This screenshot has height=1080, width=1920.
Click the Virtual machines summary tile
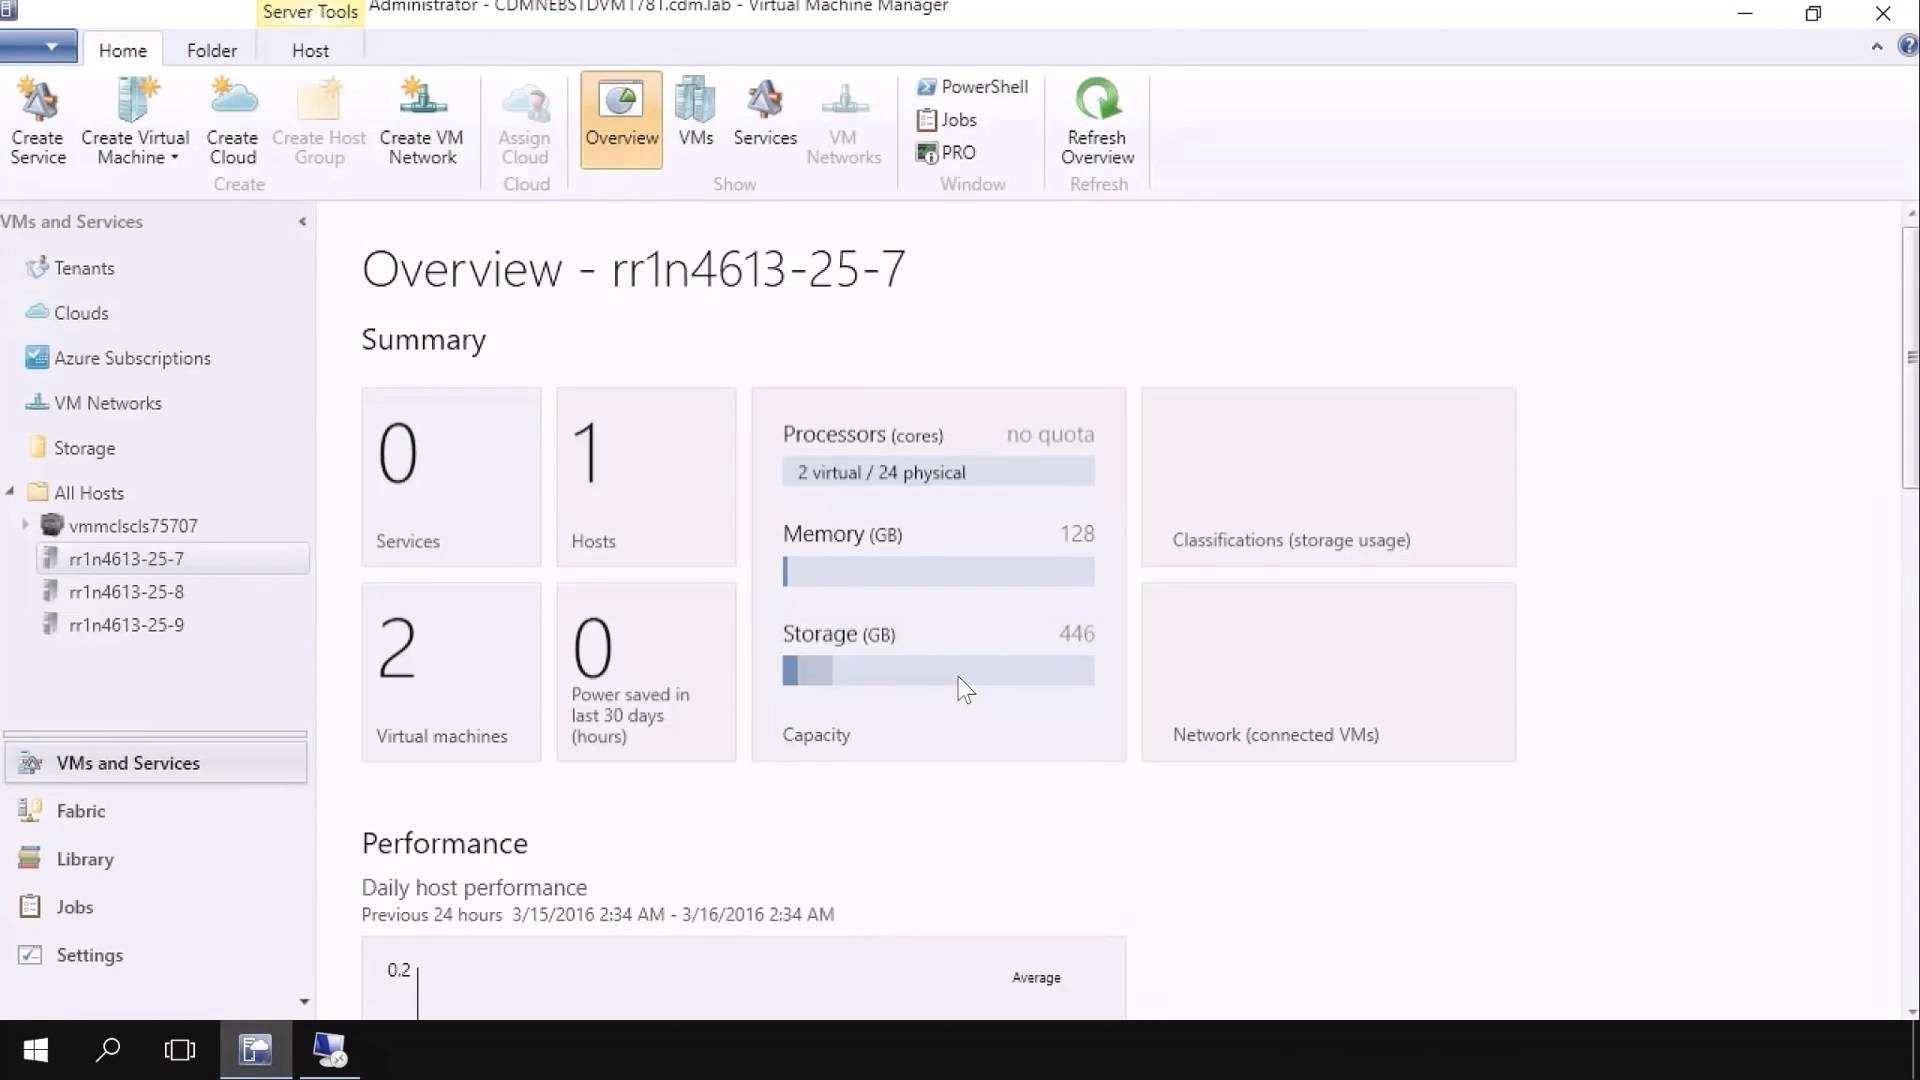[x=451, y=672]
